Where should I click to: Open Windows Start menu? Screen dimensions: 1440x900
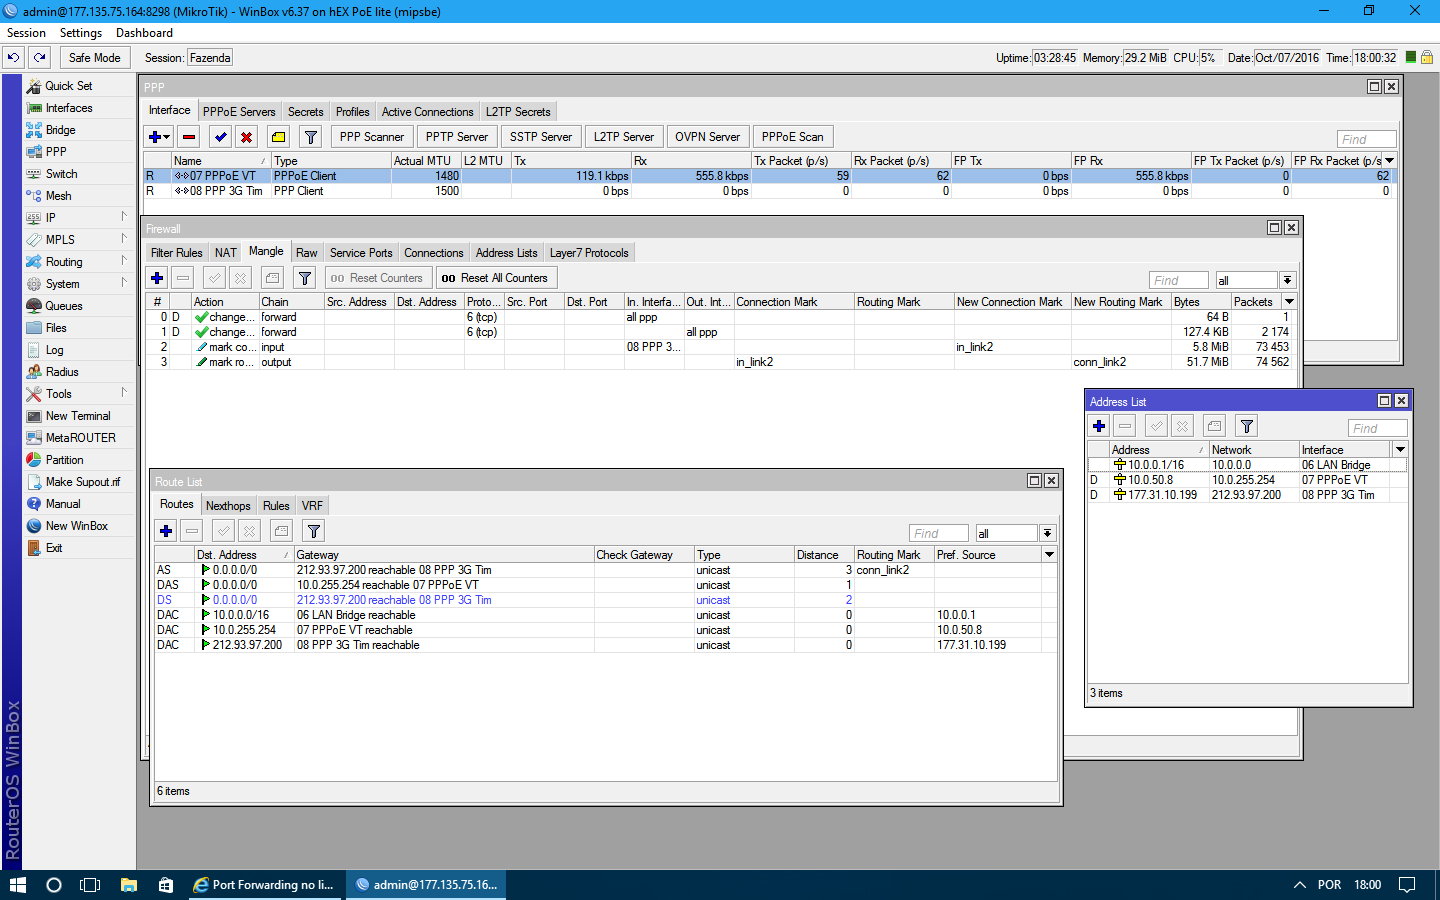click(x=17, y=885)
